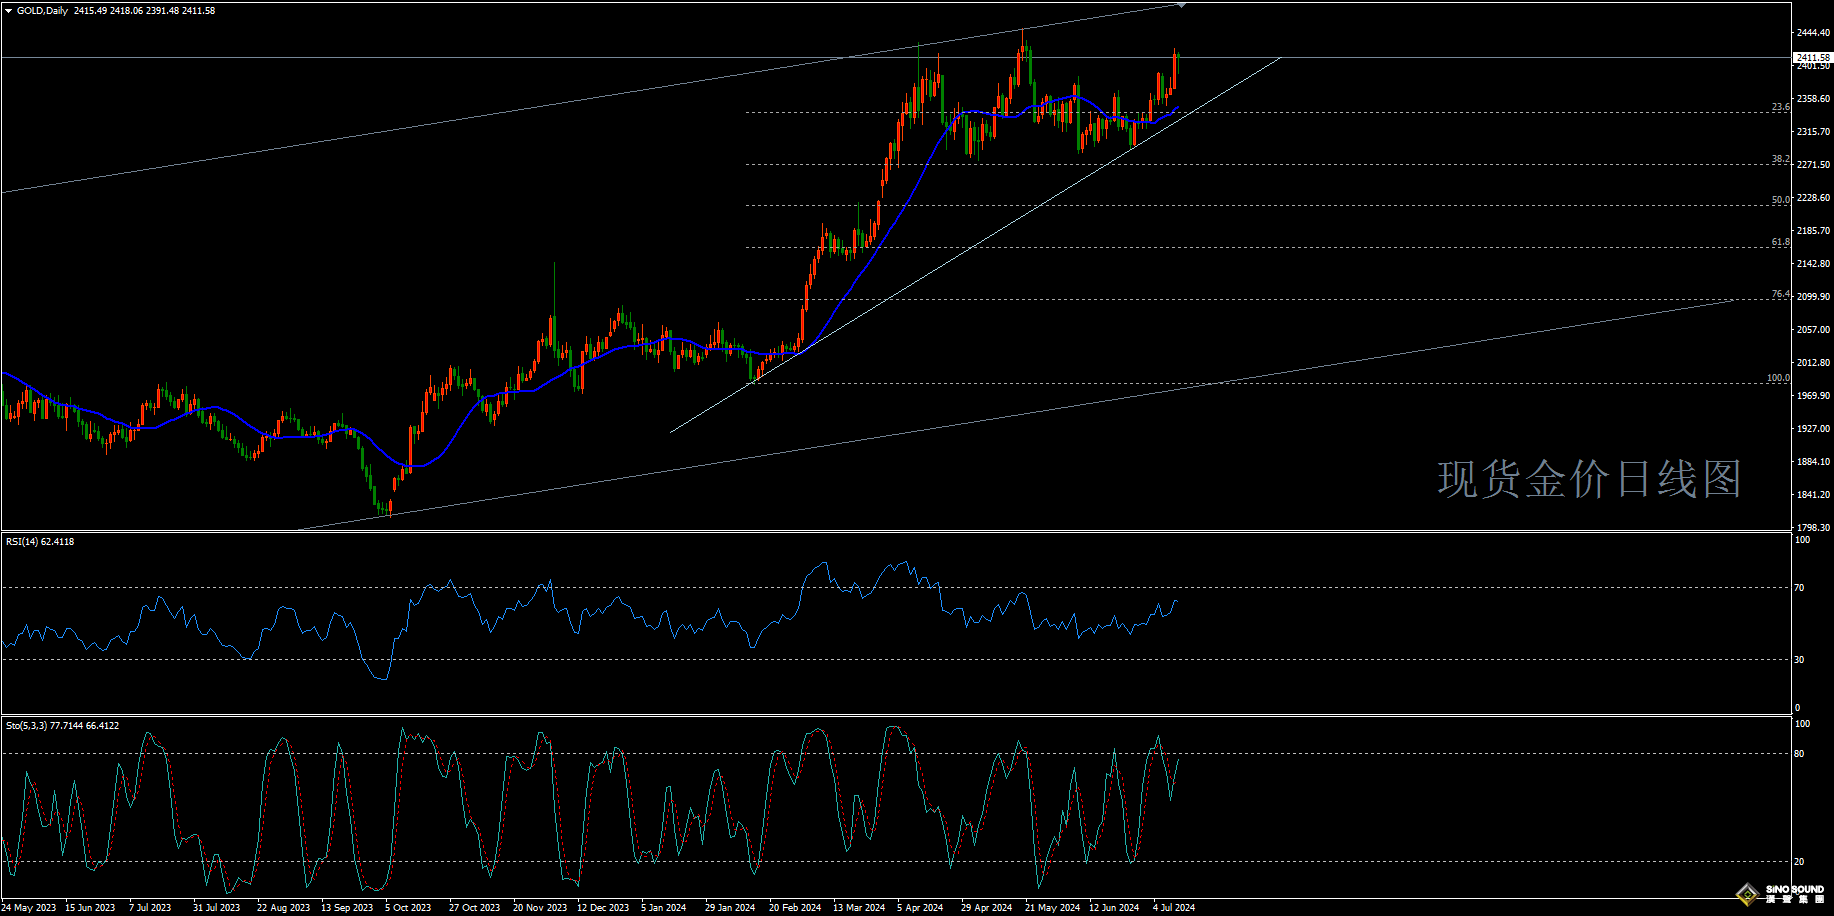The image size is (1834, 916).
Task: Click the RSI 70 level axis label
Action: 1800,588
